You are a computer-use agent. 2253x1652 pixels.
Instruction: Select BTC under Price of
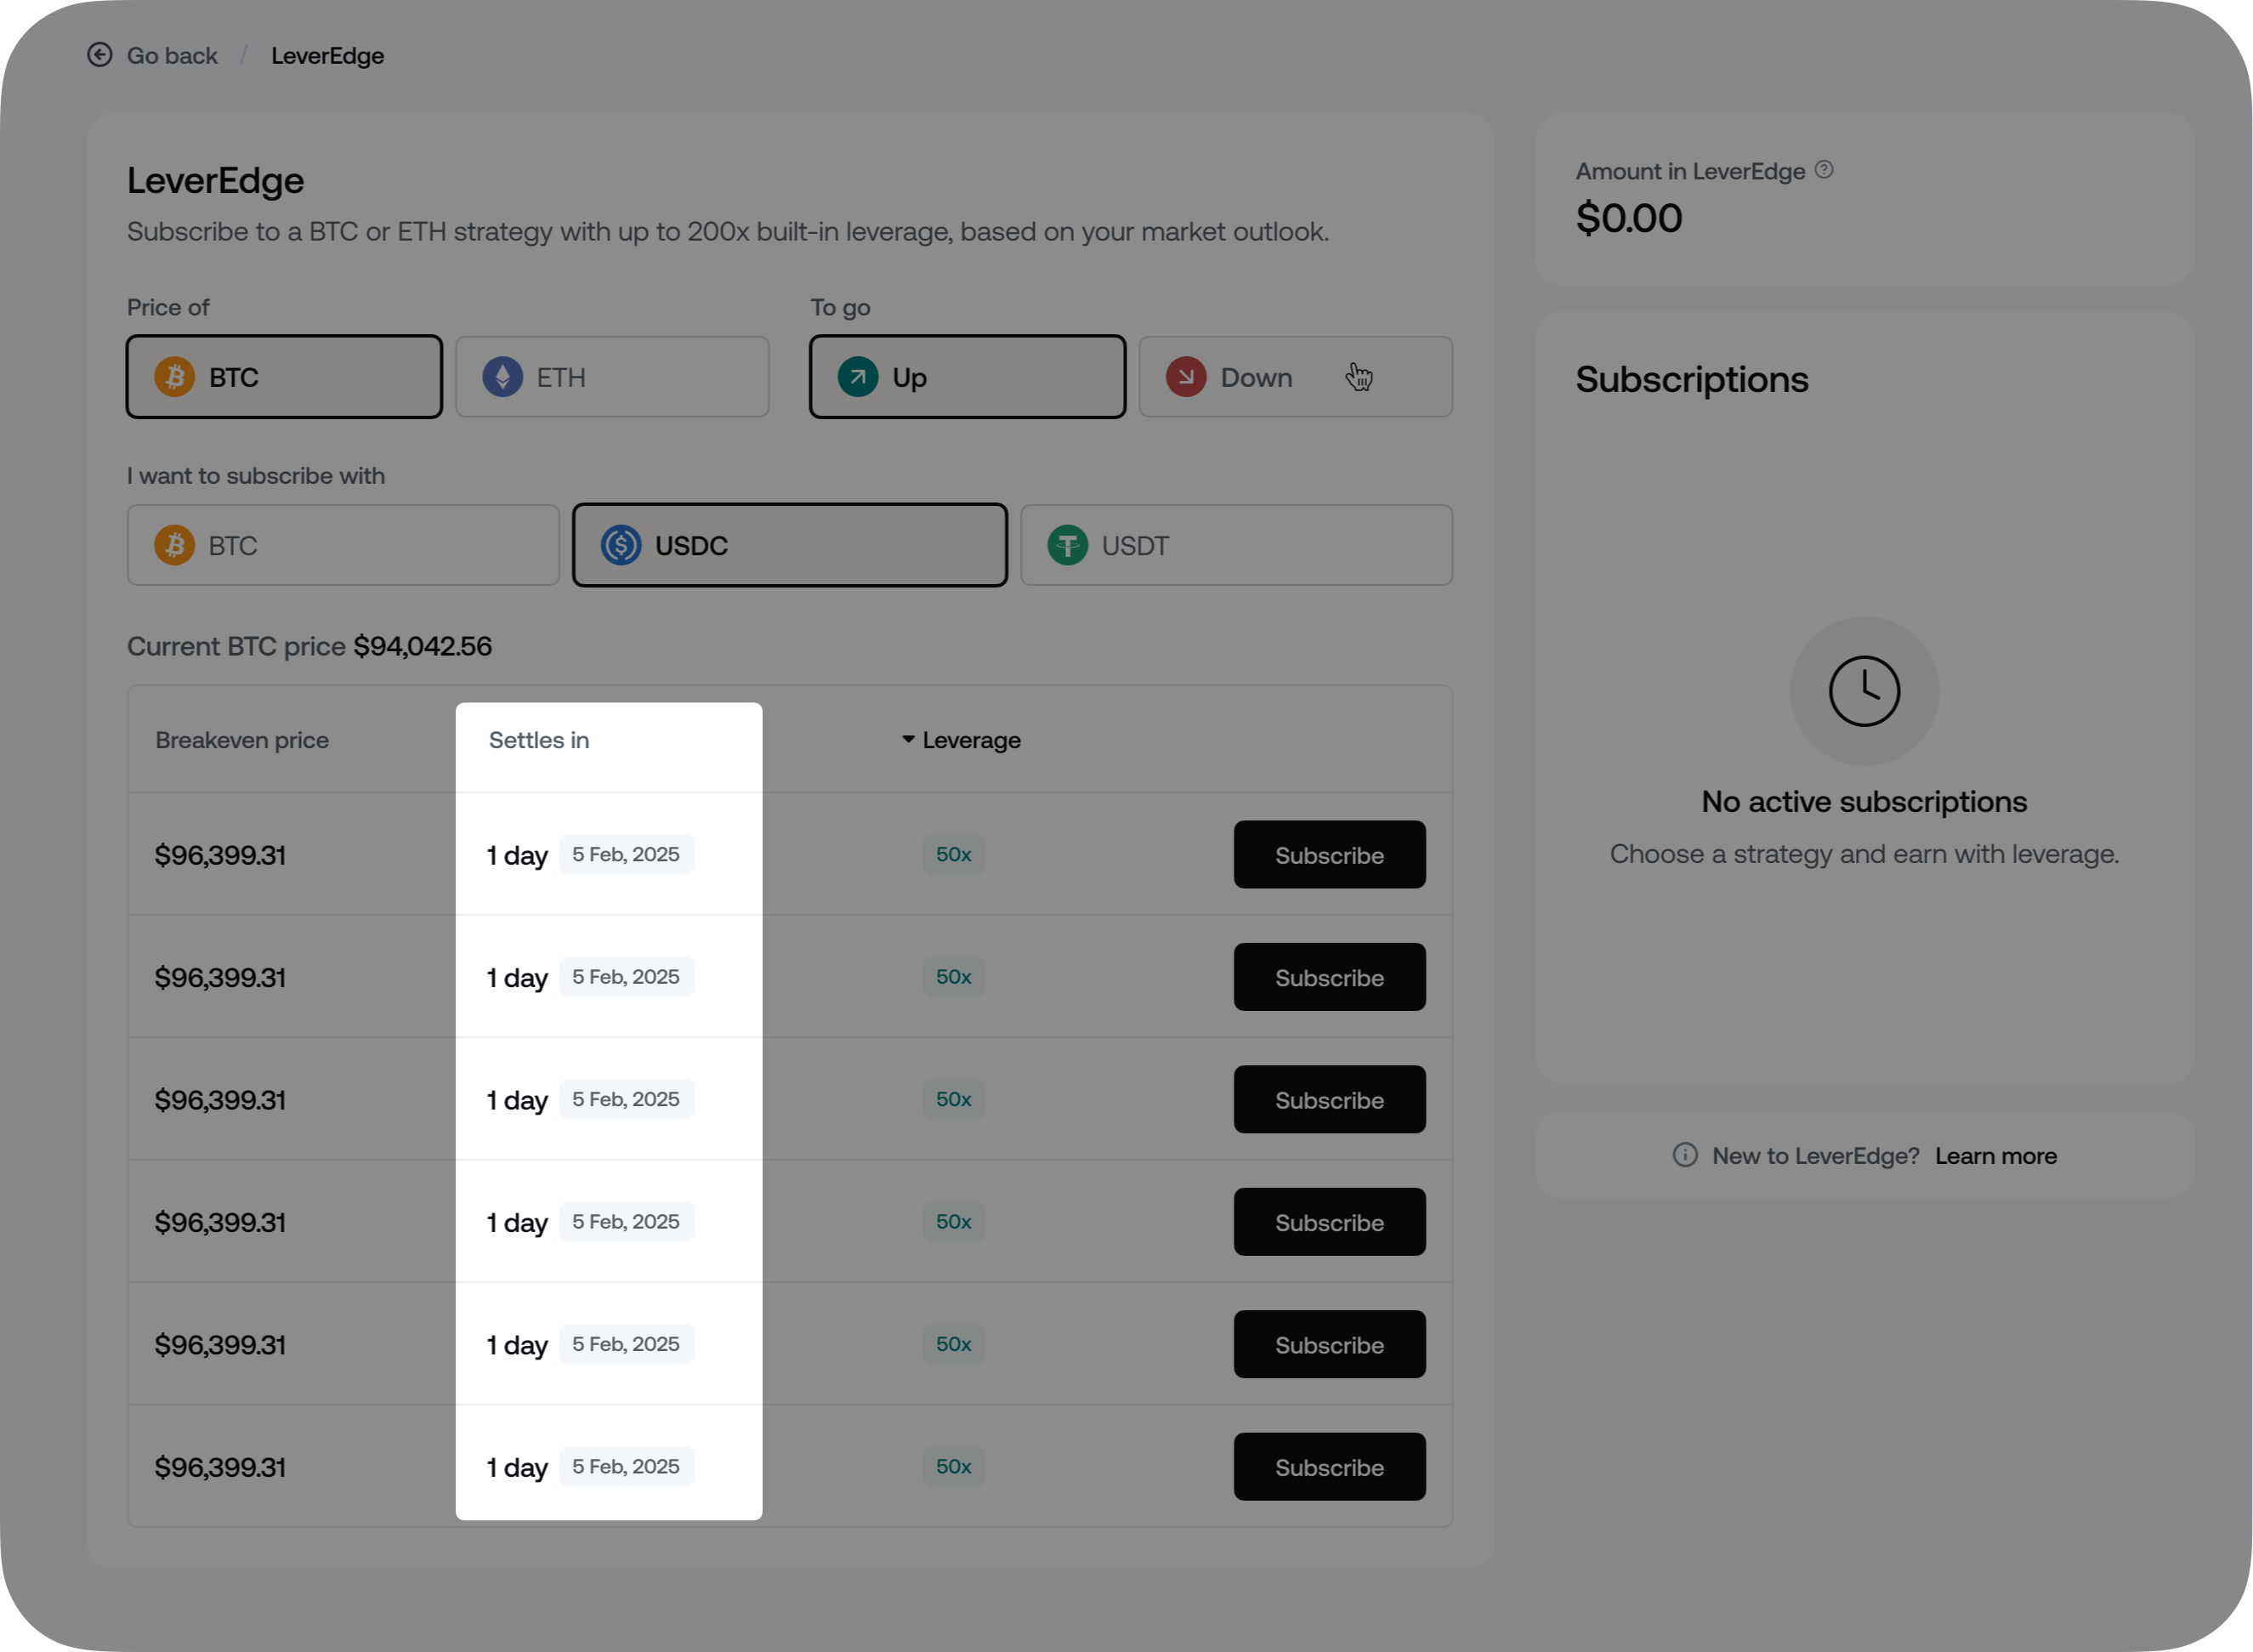(284, 377)
